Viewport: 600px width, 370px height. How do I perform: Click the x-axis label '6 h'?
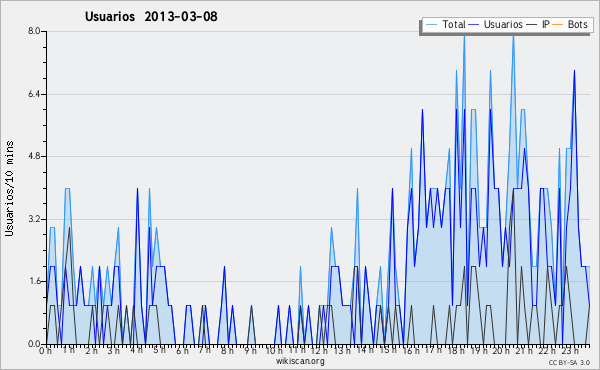(182, 350)
